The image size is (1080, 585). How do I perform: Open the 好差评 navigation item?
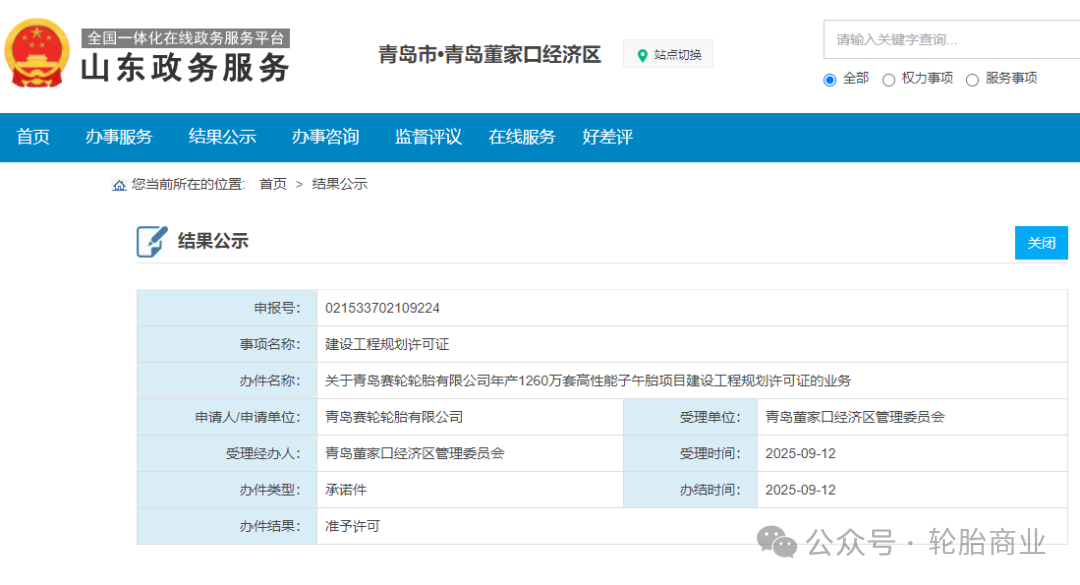pyautogui.click(x=607, y=137)
